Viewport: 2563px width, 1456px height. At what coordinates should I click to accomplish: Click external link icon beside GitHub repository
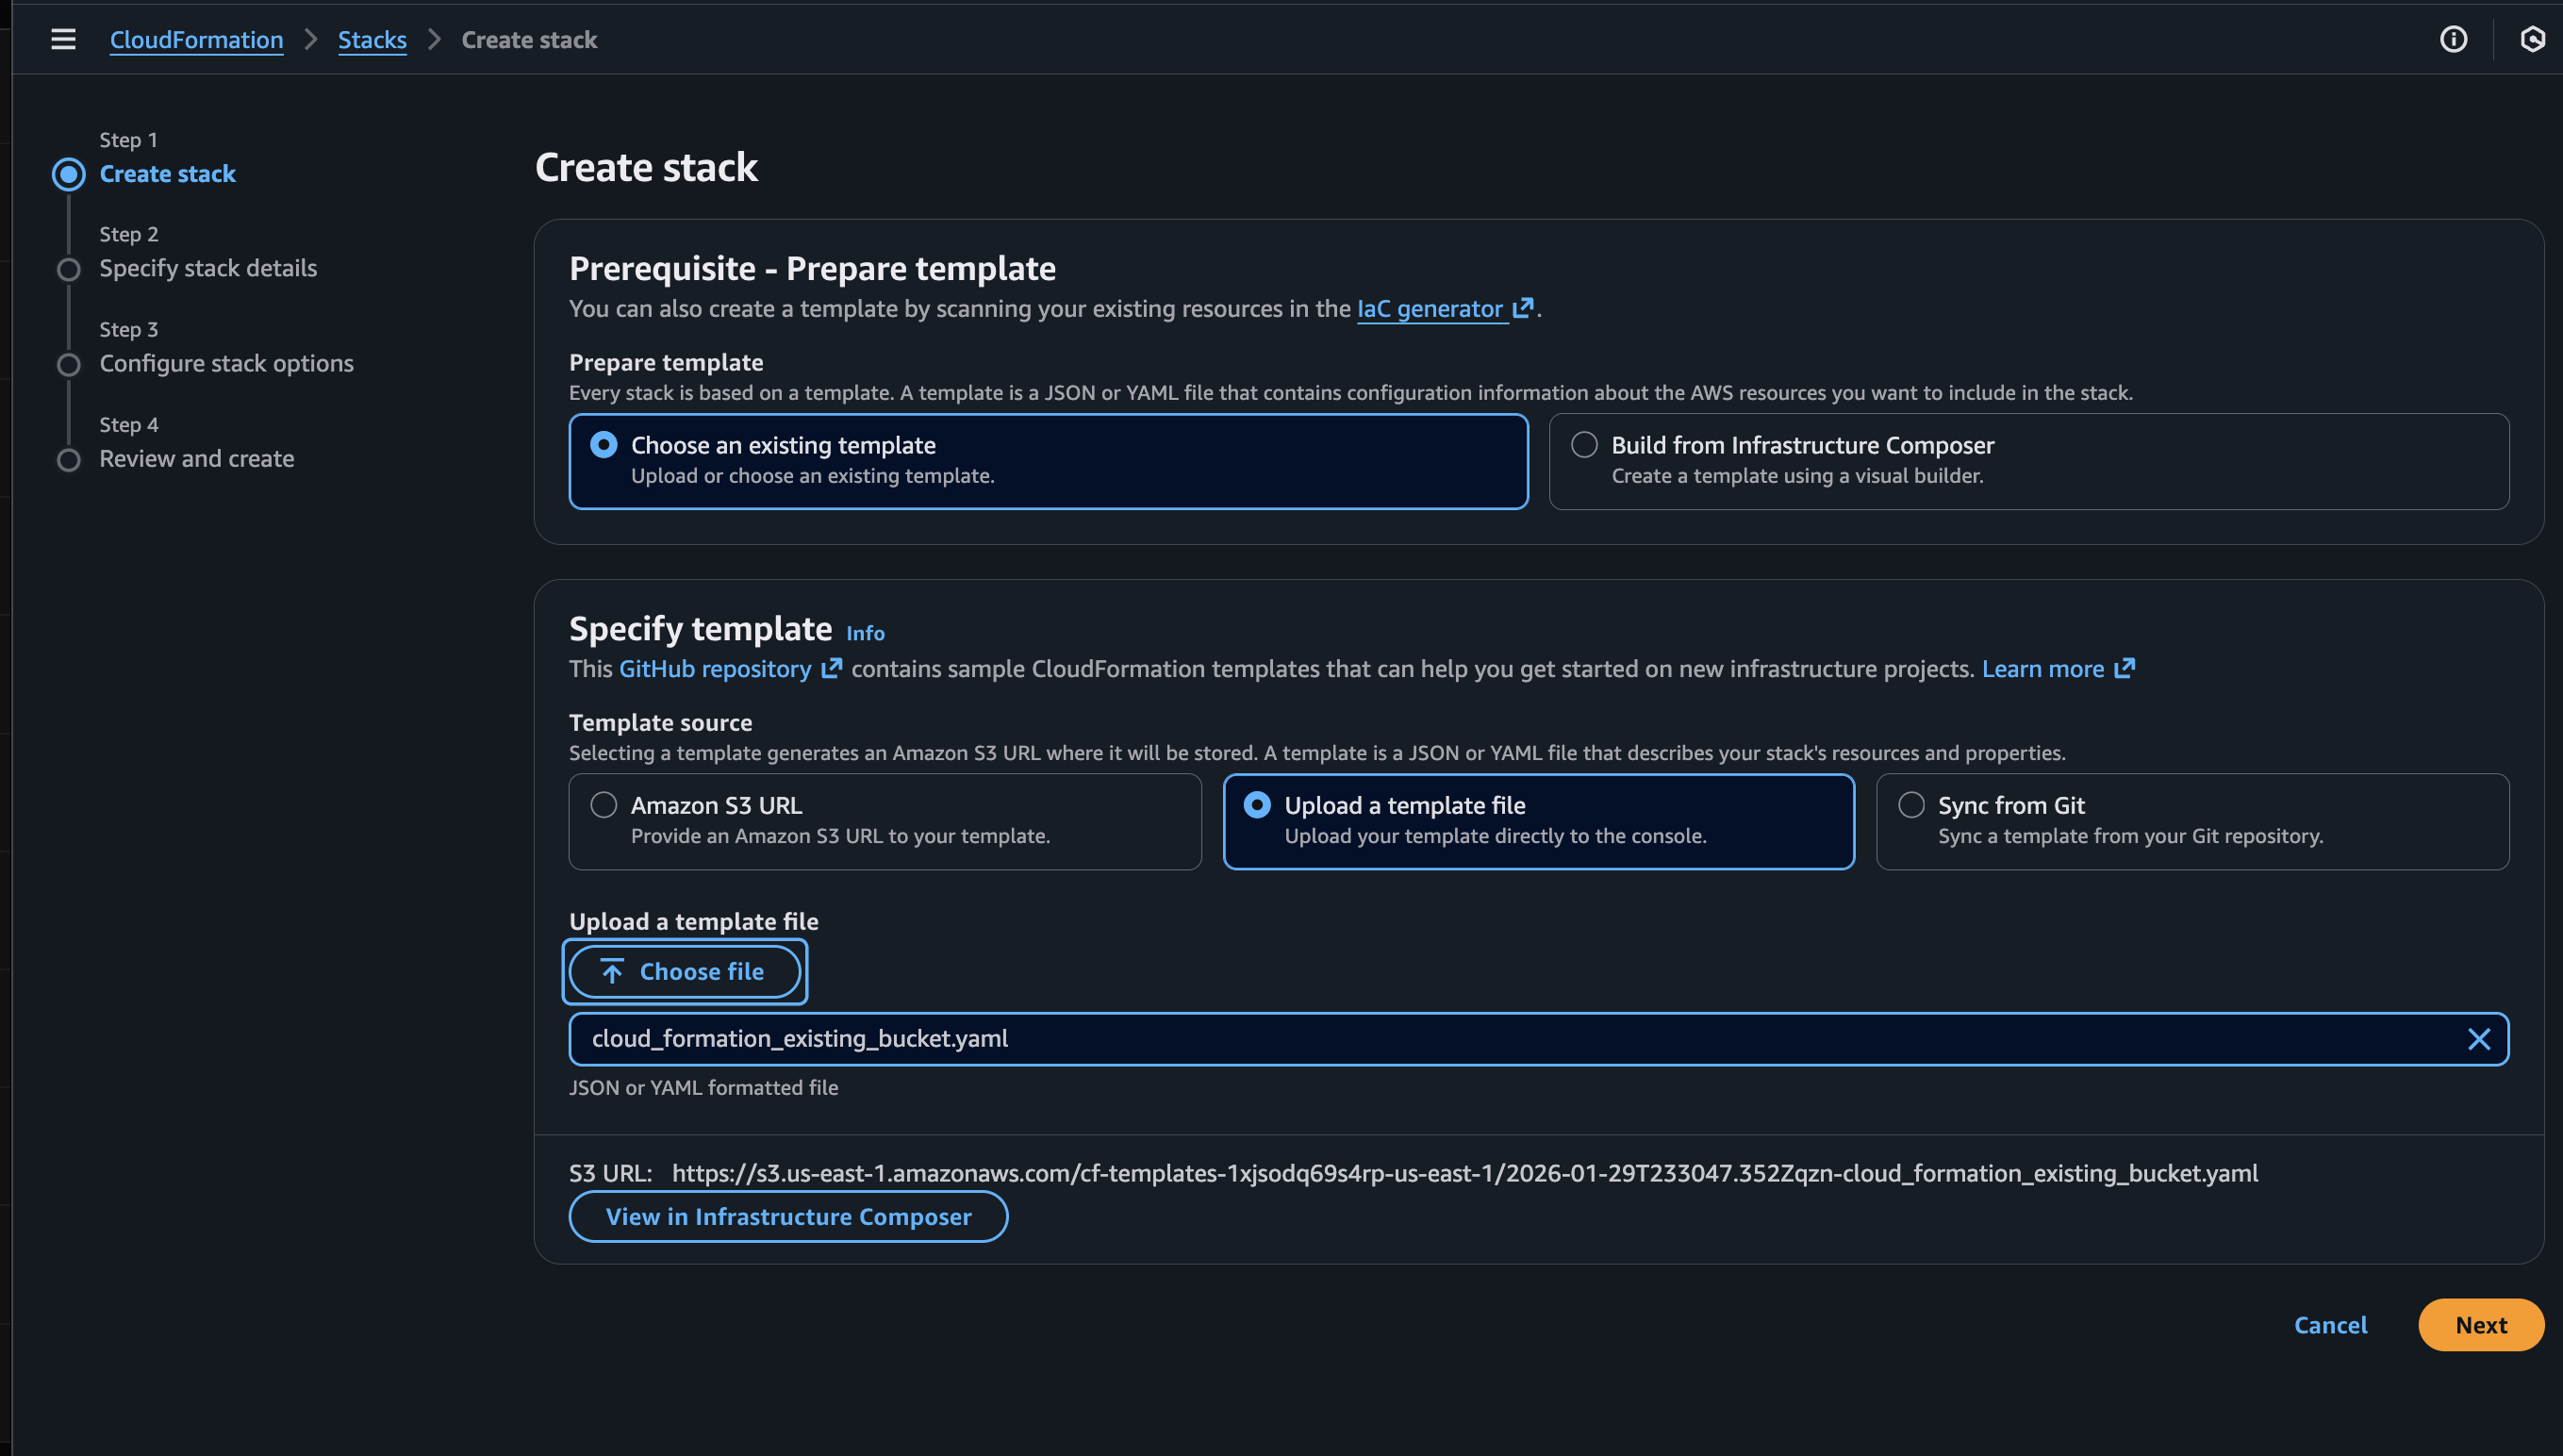[x=831, y=668]
